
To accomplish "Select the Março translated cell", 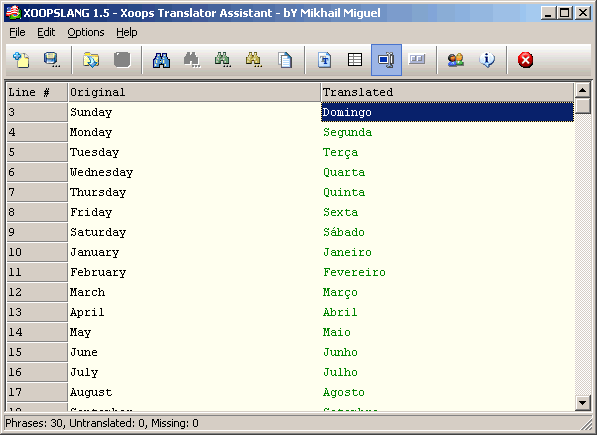I will 447,292.
